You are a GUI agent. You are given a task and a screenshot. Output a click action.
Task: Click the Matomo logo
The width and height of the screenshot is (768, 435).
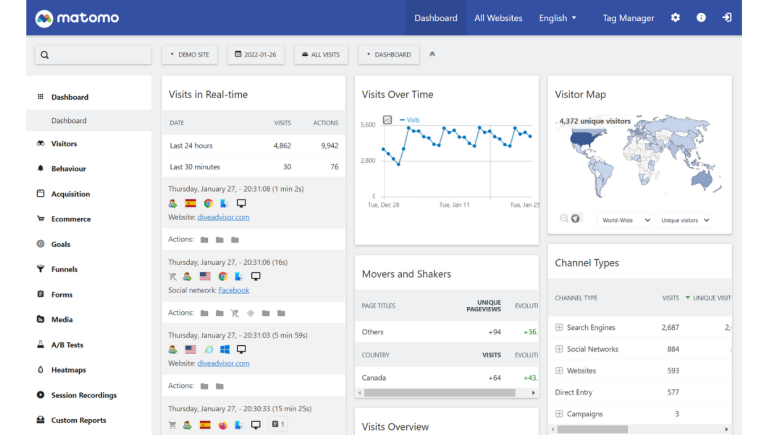click(x=77, y=18)
